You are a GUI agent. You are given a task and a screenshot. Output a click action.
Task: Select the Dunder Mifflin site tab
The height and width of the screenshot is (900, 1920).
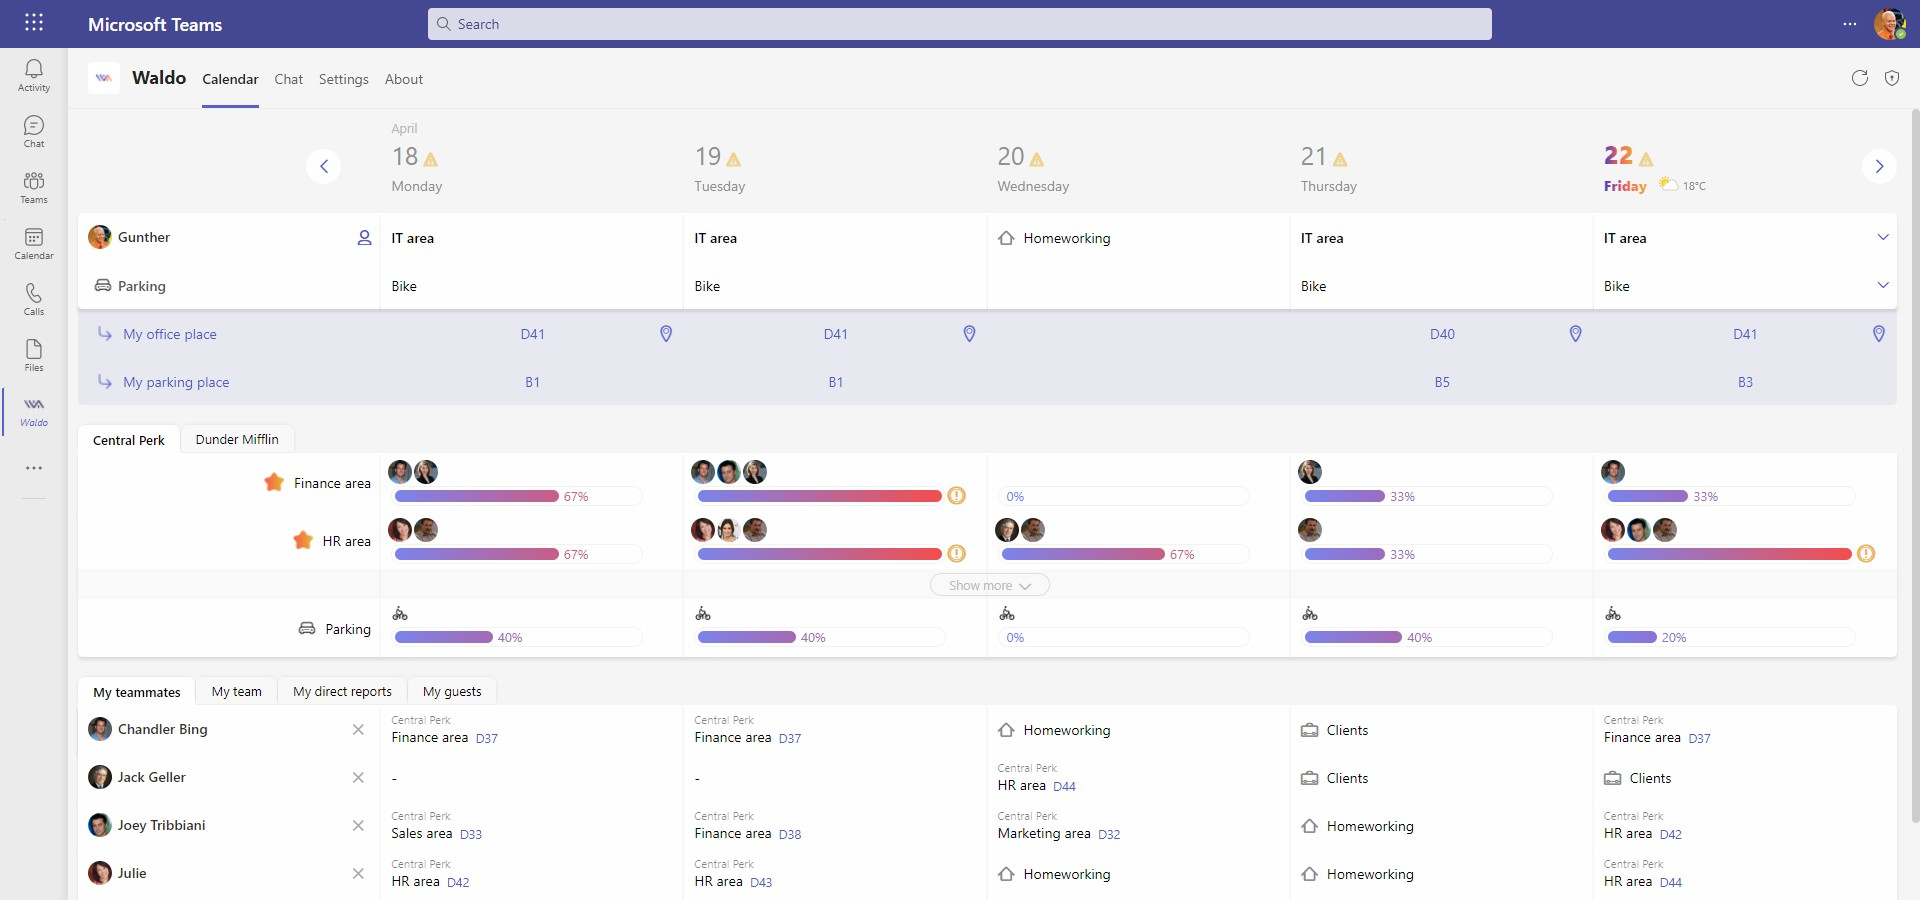pyautogui.click(x=237, y=439)
